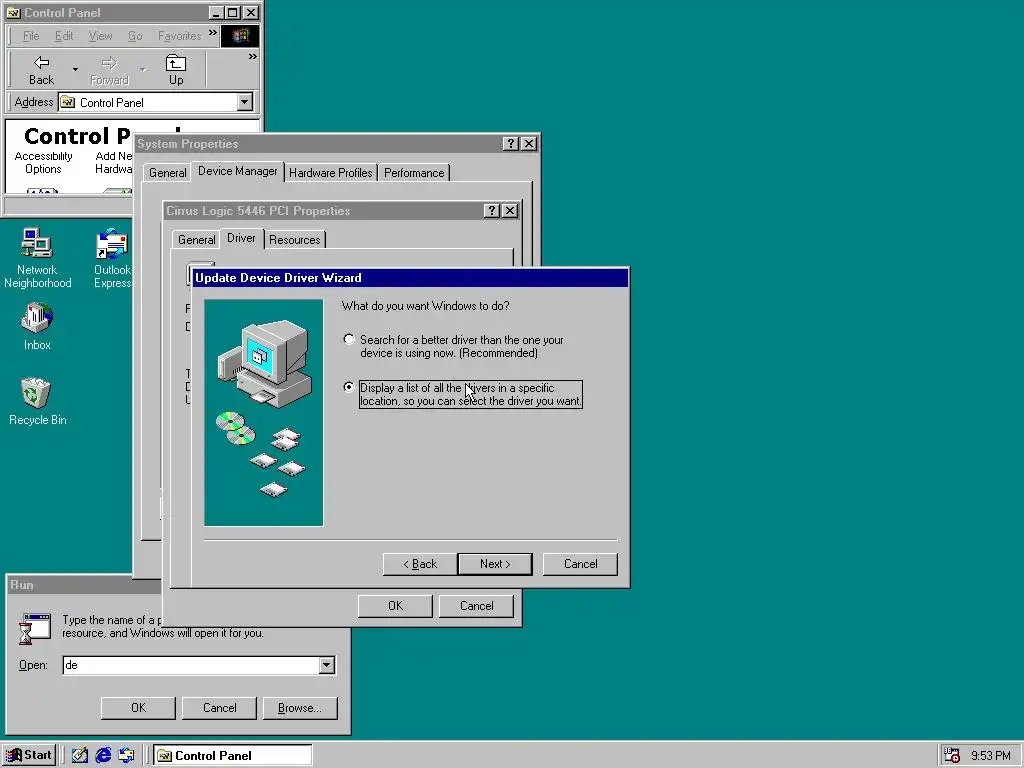This screenshot has height=768, width=1024.
Task: Switch to Hardware Profiles tab
Action: coord(330,173)
